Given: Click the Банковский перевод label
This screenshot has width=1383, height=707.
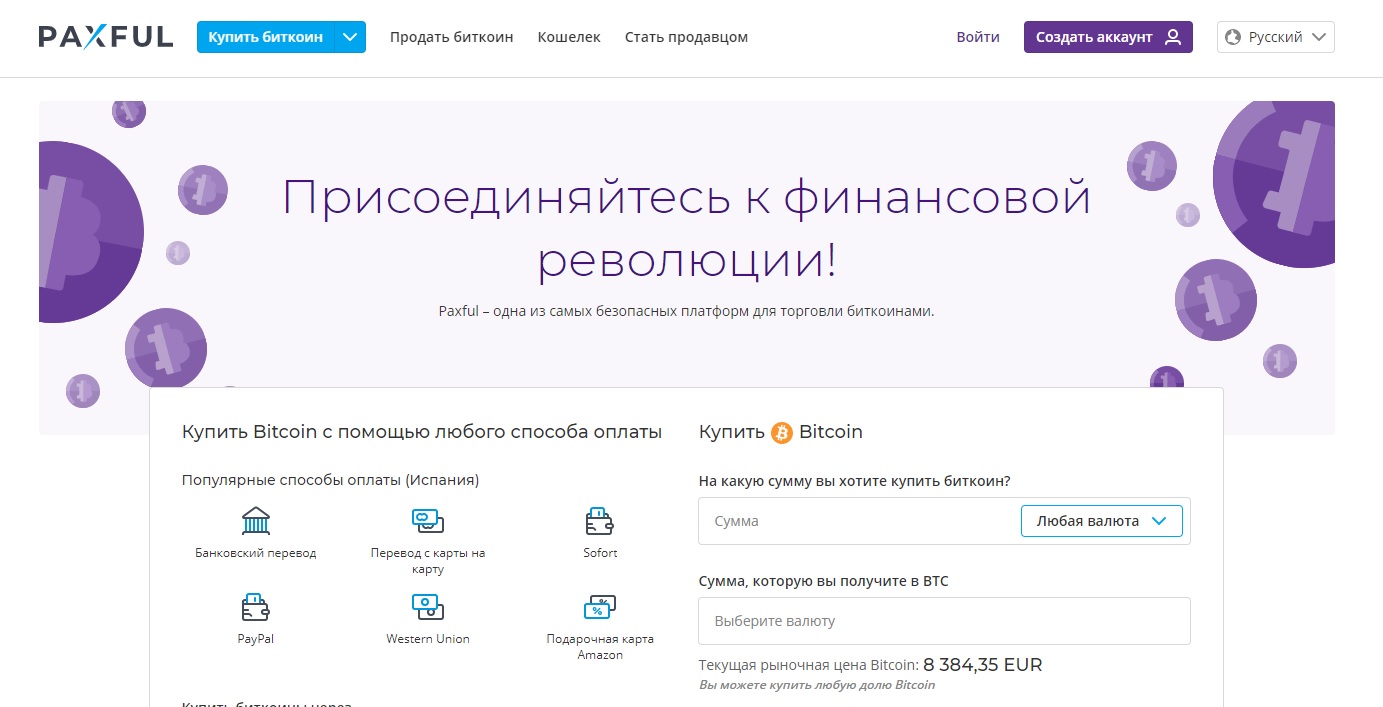Looking at the screenshot, I should click(256, 553).
